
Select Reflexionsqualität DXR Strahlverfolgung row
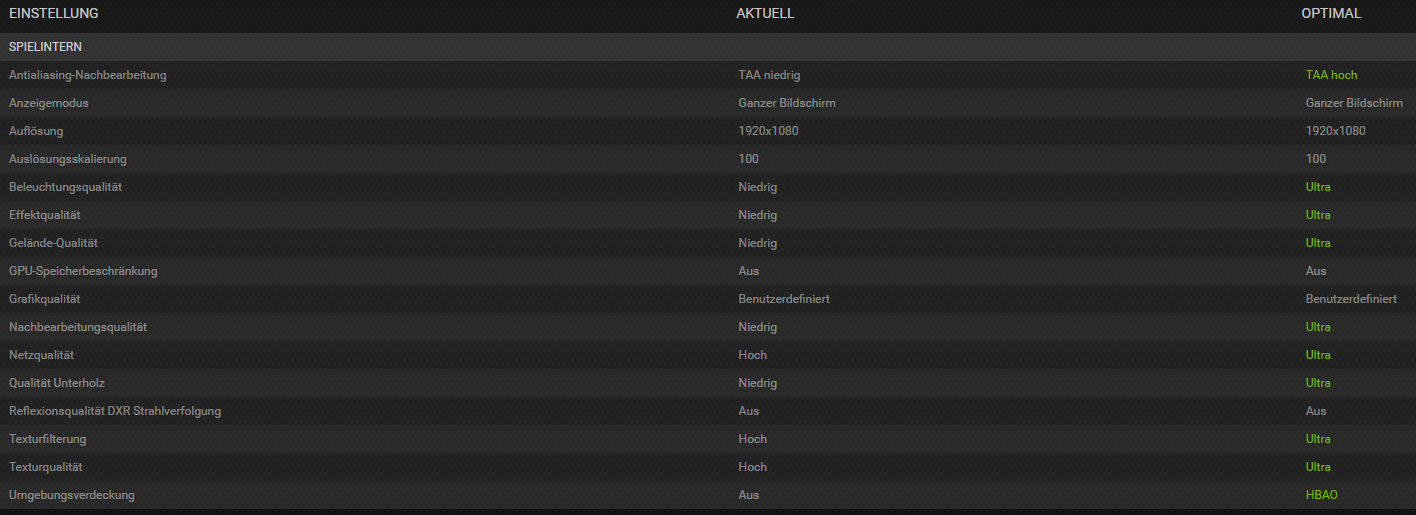tap(708, 411)
